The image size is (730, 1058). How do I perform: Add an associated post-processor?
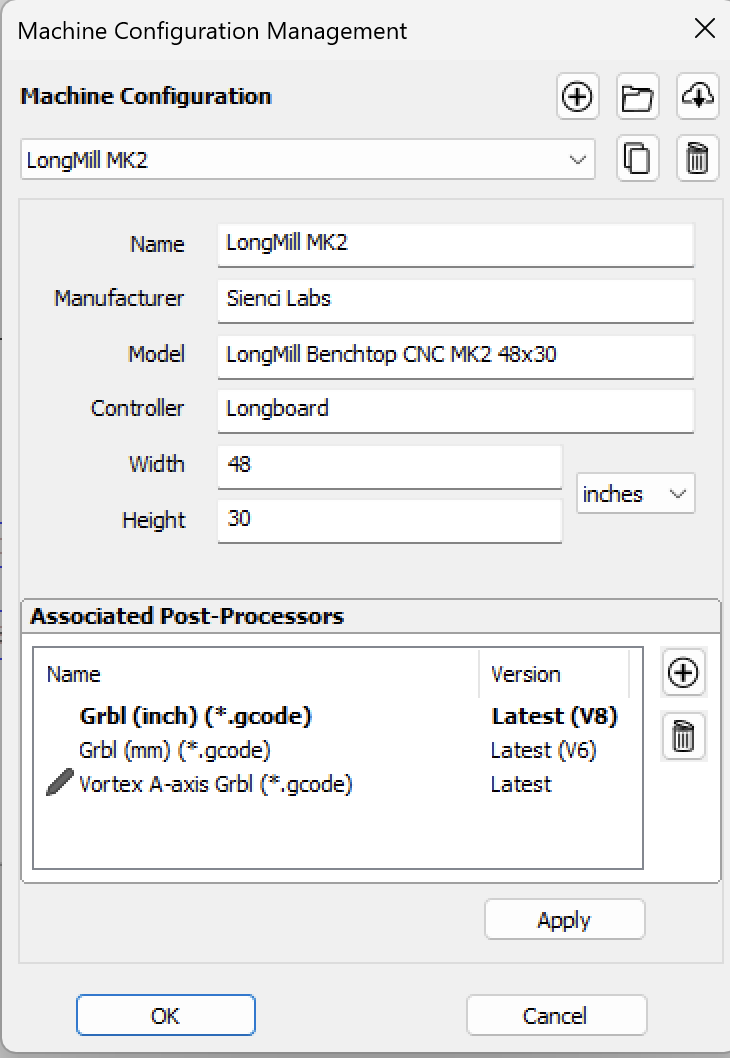point(683,672)
